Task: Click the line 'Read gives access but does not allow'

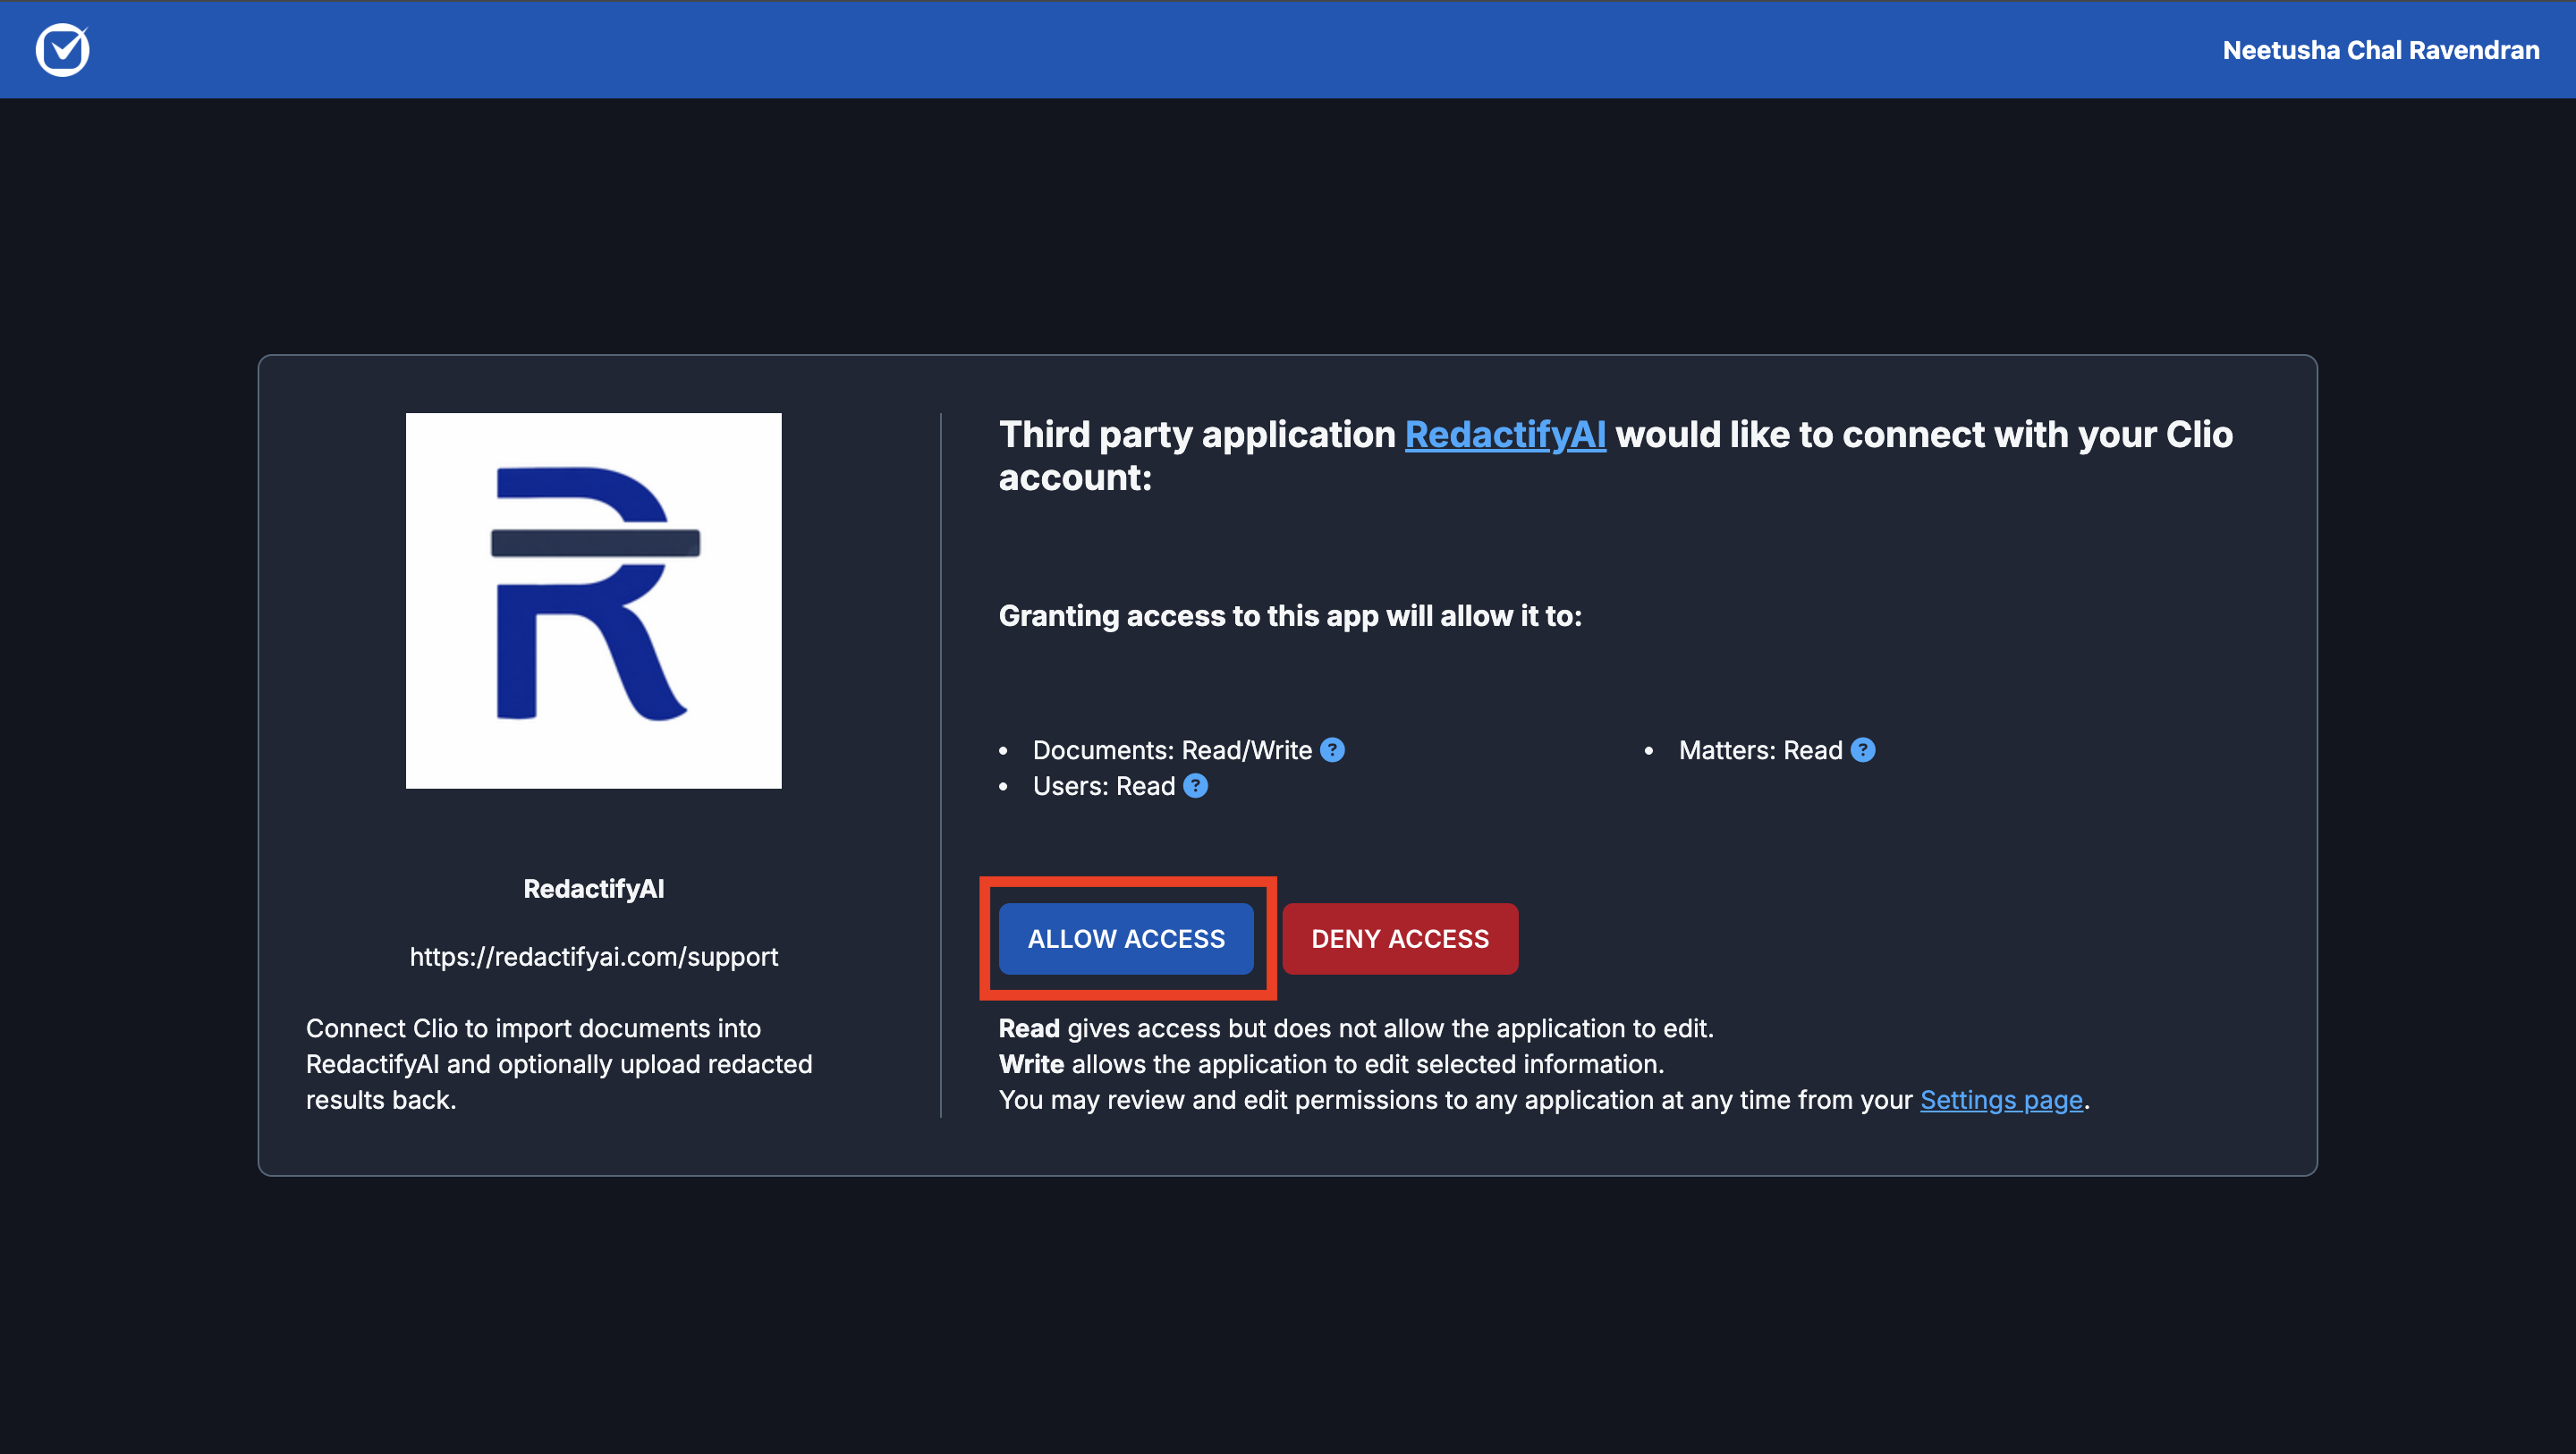Action: (x=1356, y=1028)
